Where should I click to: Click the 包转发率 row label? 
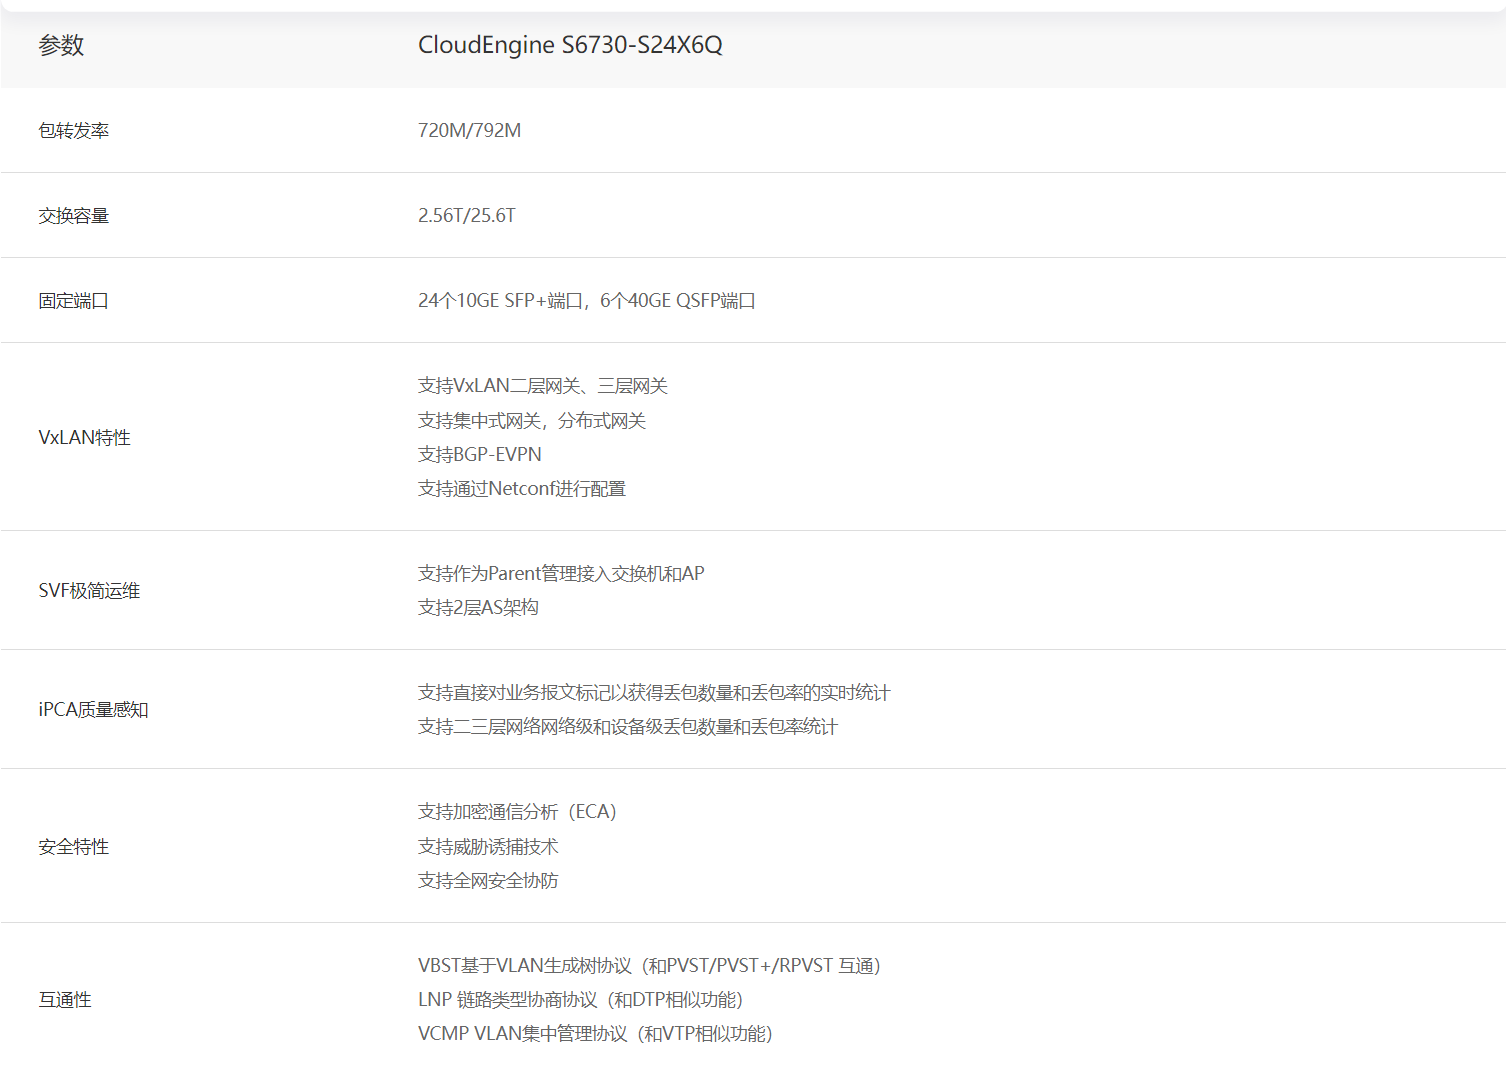(73, 131)
